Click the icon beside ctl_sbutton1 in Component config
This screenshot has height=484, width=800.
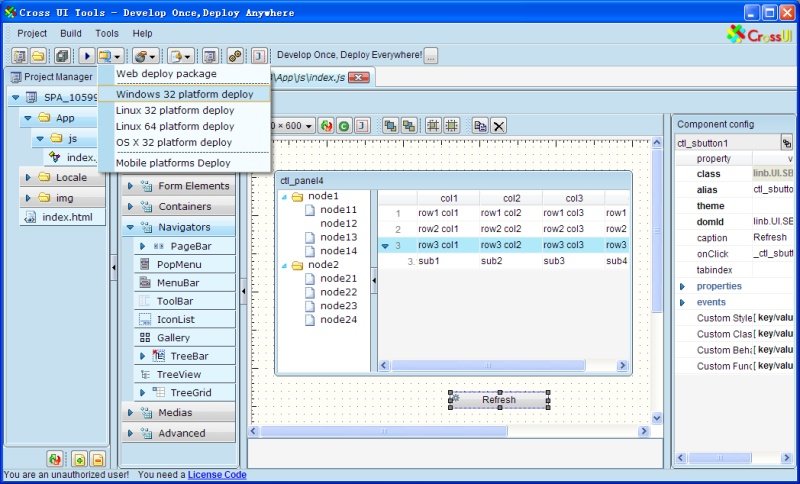click(x=786, y=143)
